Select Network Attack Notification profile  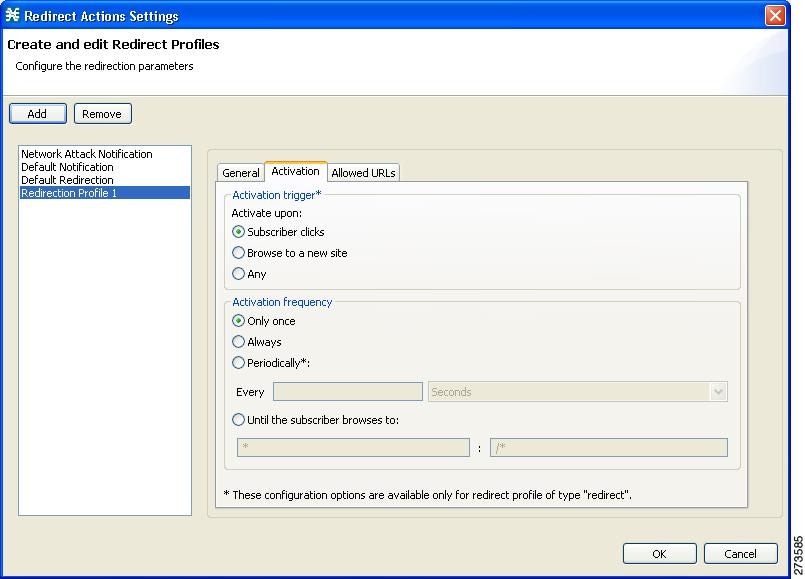(x=87, y=154)
